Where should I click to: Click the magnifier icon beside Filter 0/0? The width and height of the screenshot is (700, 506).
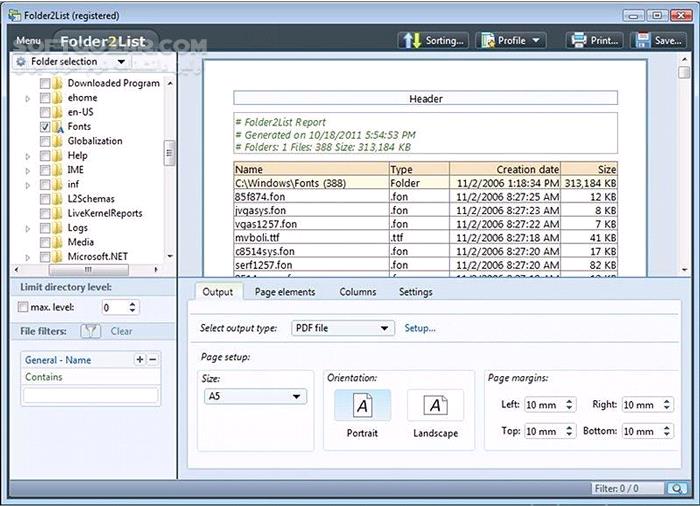pos(677,489)
